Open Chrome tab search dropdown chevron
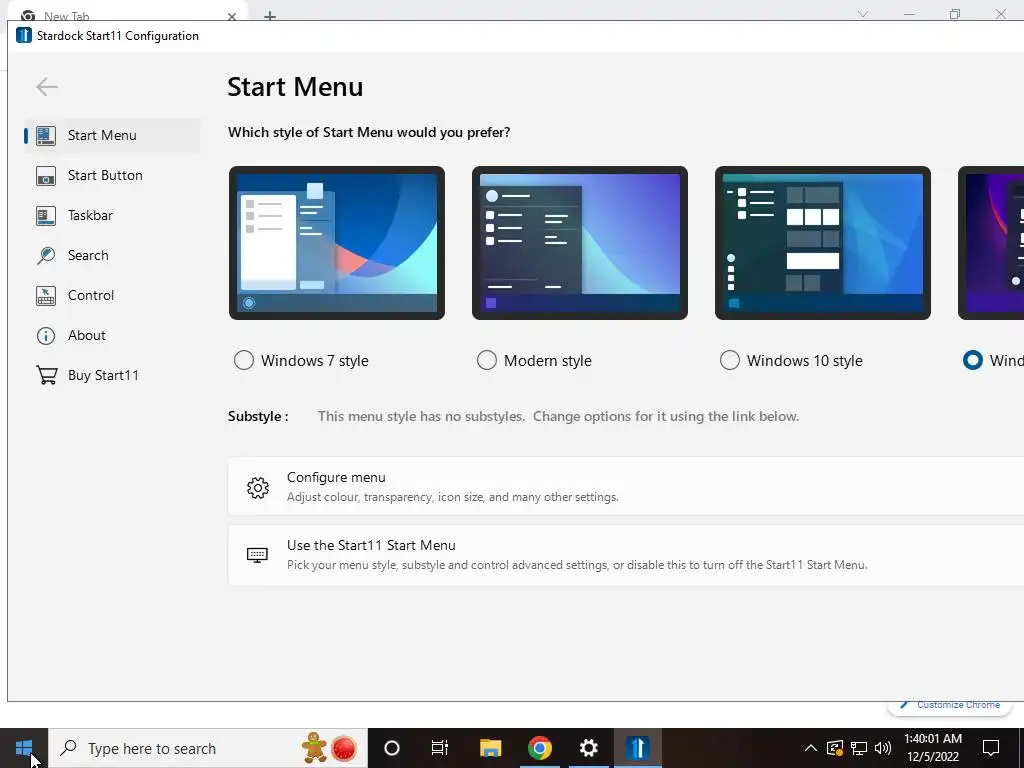The width and height of the screenshot is (1024, 768). tap(863, 14)
